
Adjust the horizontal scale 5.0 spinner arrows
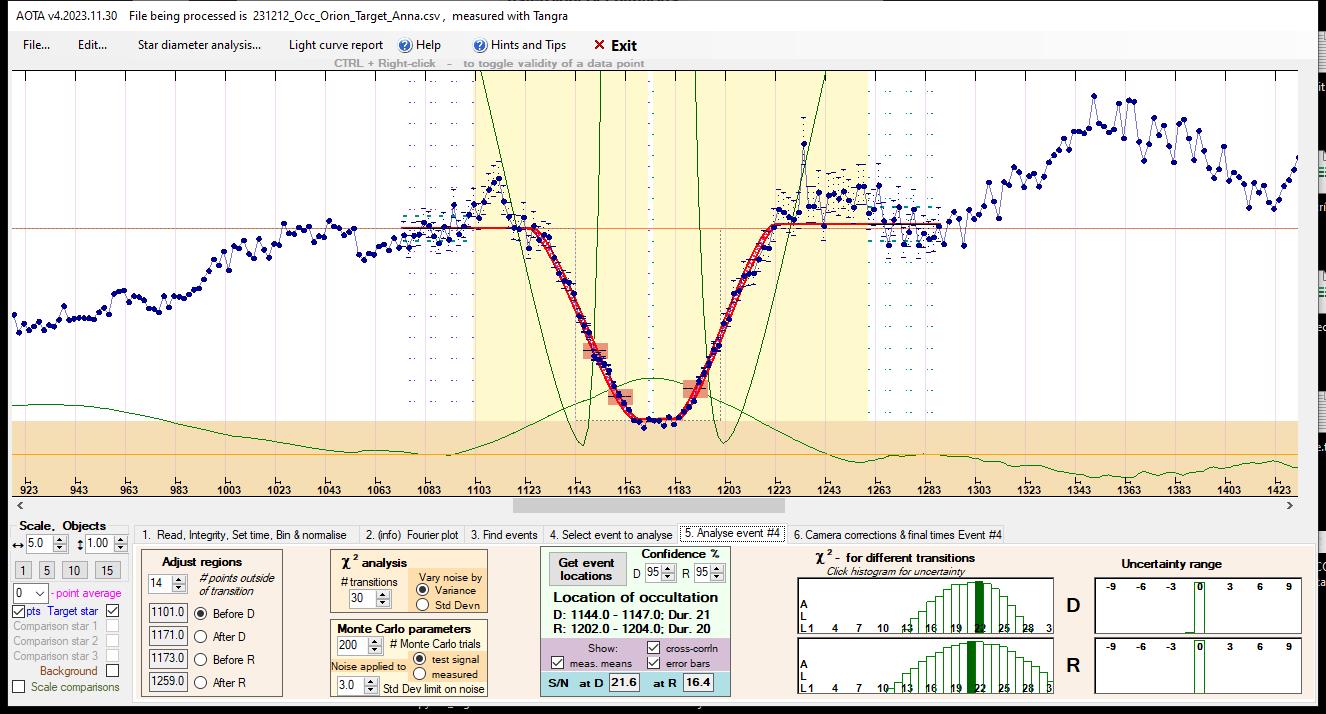coord(60,544)
